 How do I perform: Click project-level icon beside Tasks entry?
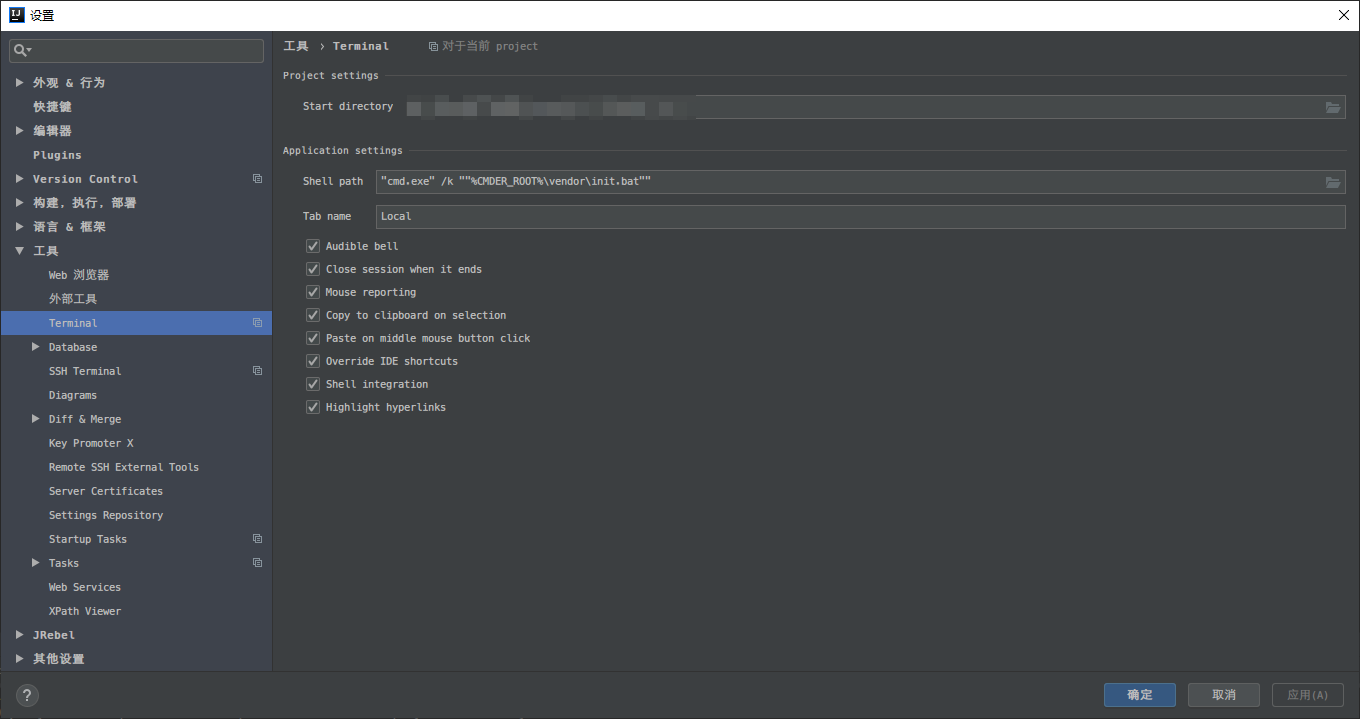tap(257, 563)
